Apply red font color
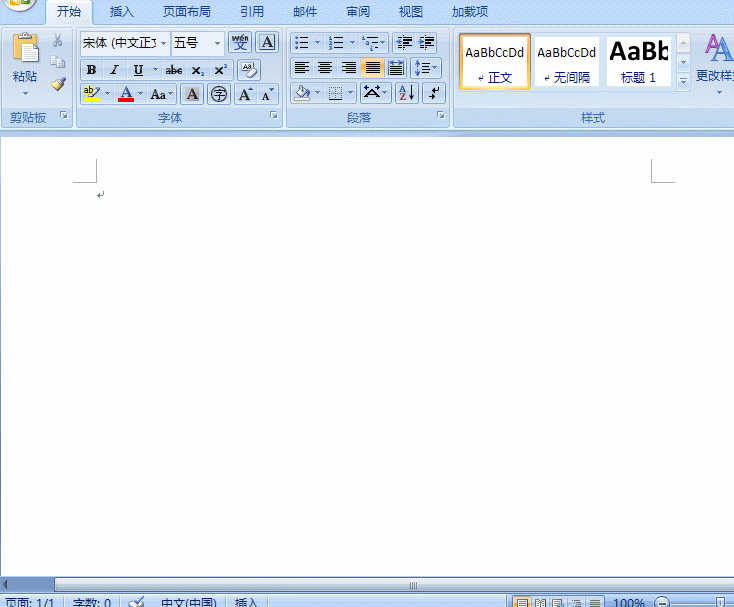 125,94
